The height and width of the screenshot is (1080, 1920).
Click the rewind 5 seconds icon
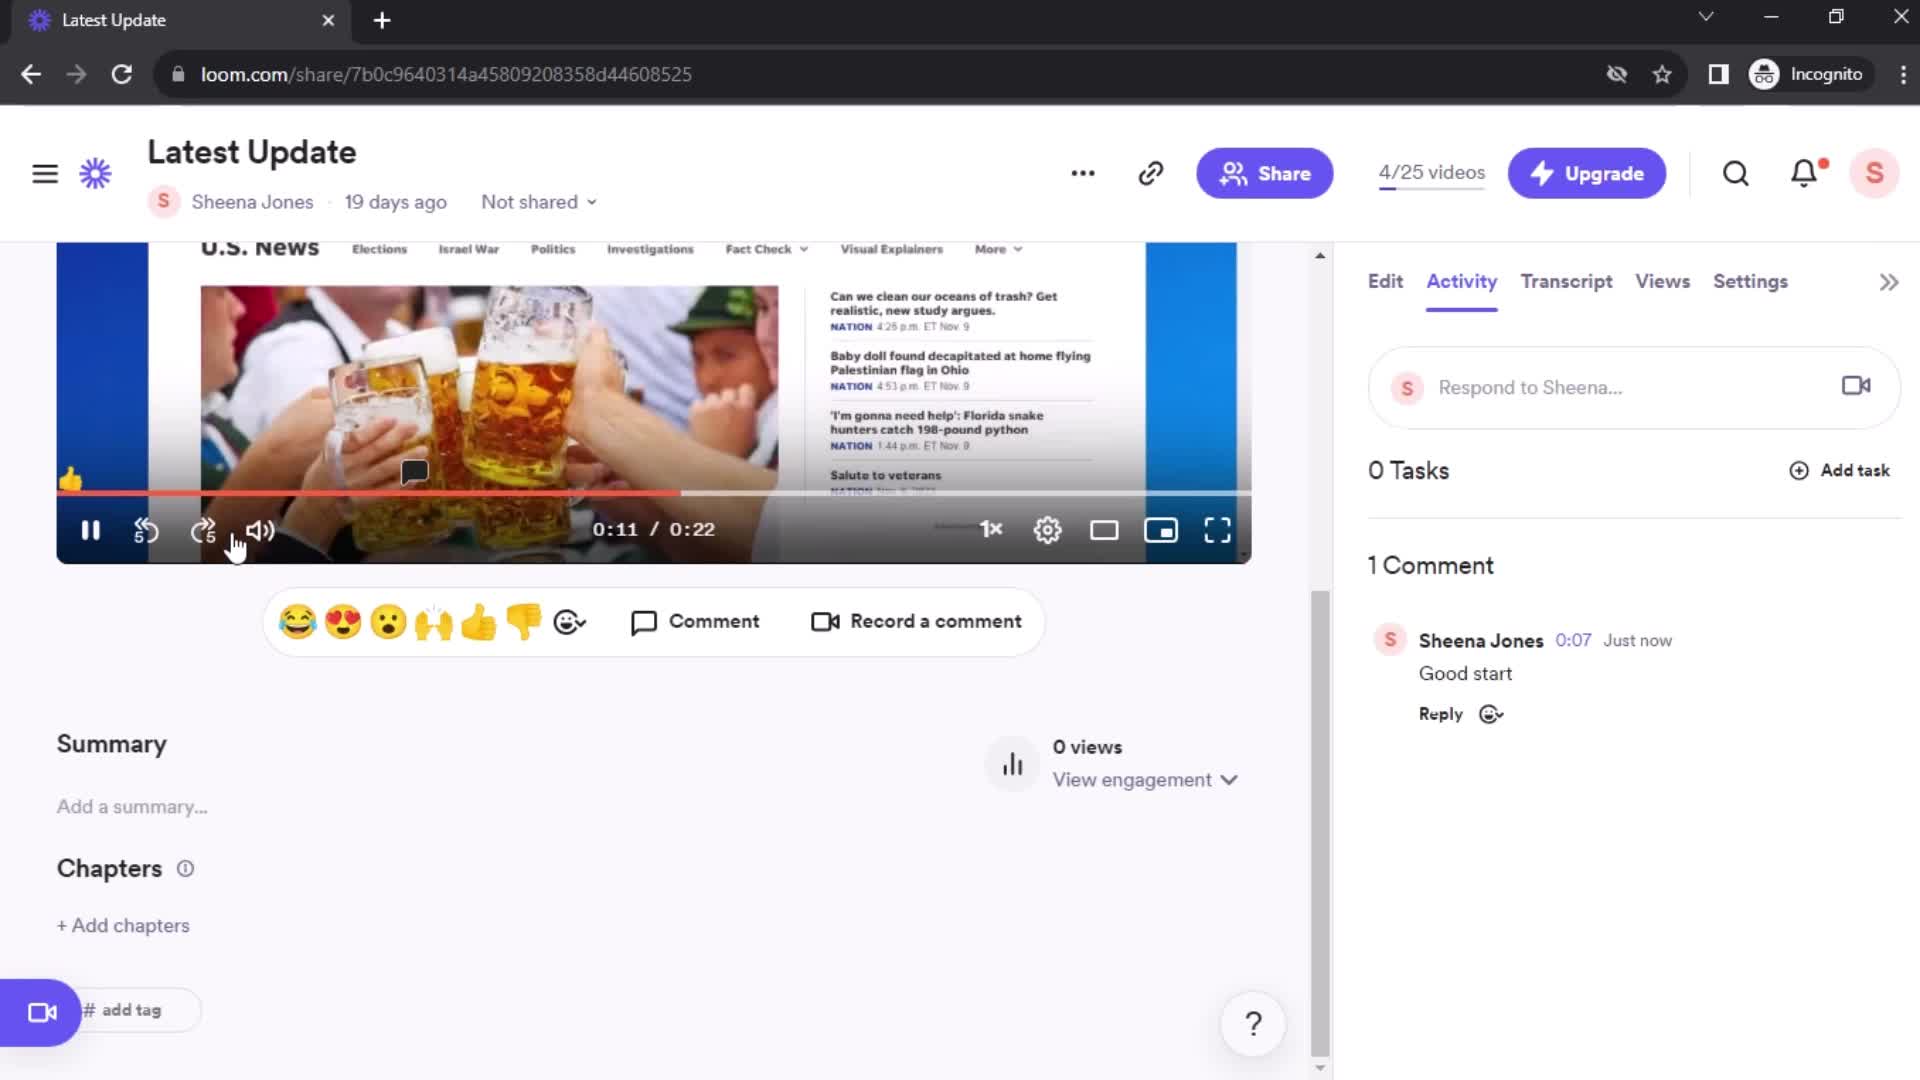146,530
